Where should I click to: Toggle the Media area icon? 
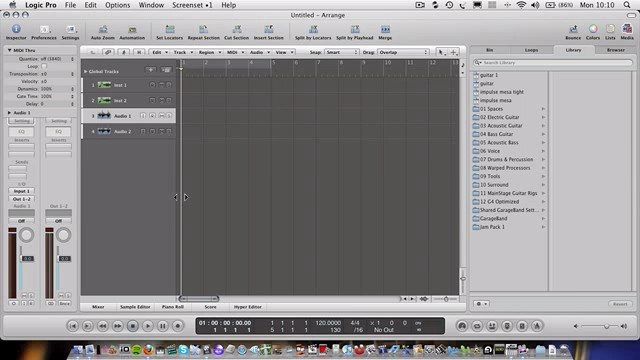click(x=627, y=29)
